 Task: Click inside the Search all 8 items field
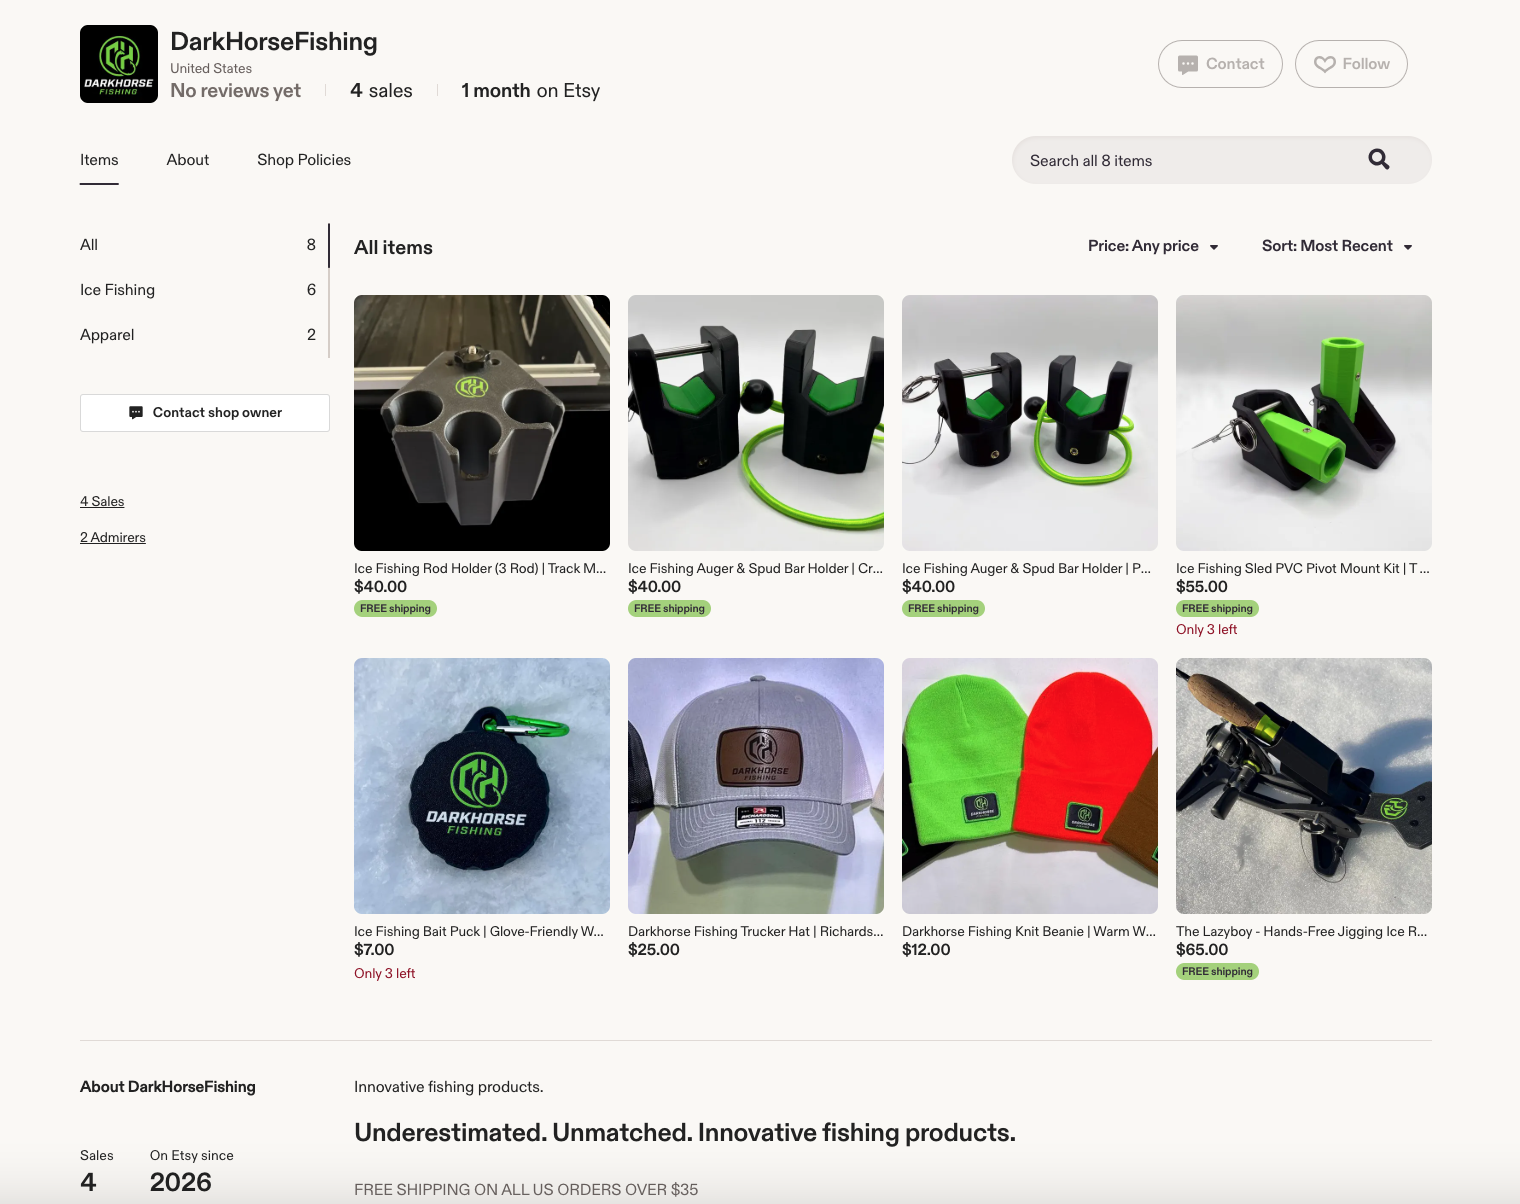coord(1150,159)
